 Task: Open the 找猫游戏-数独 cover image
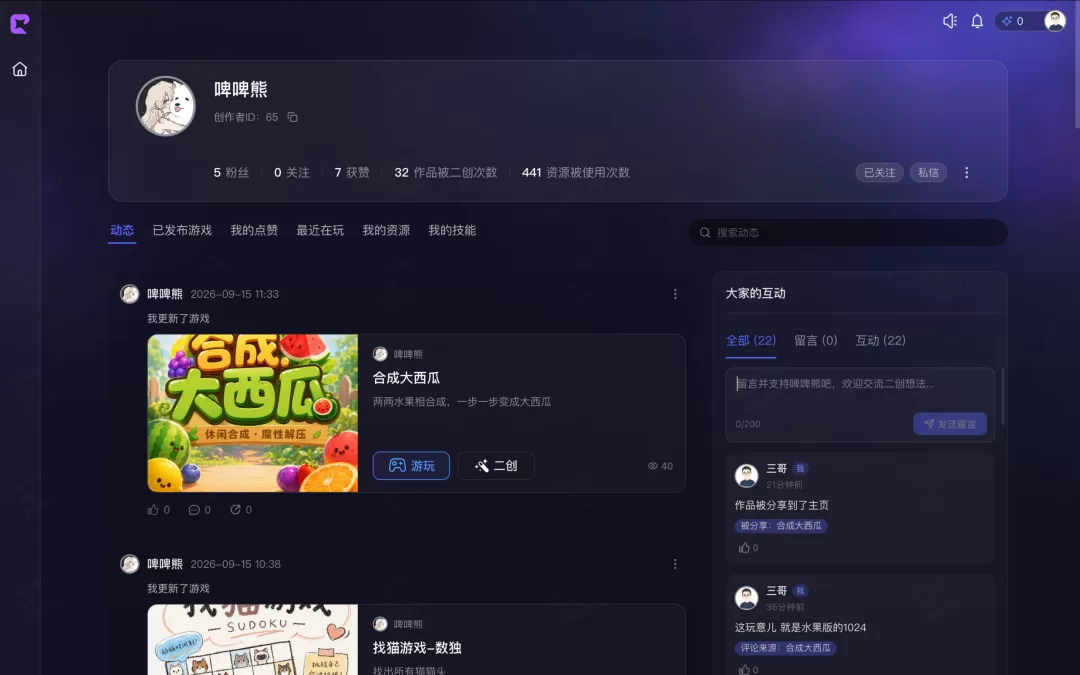point(253,640)
